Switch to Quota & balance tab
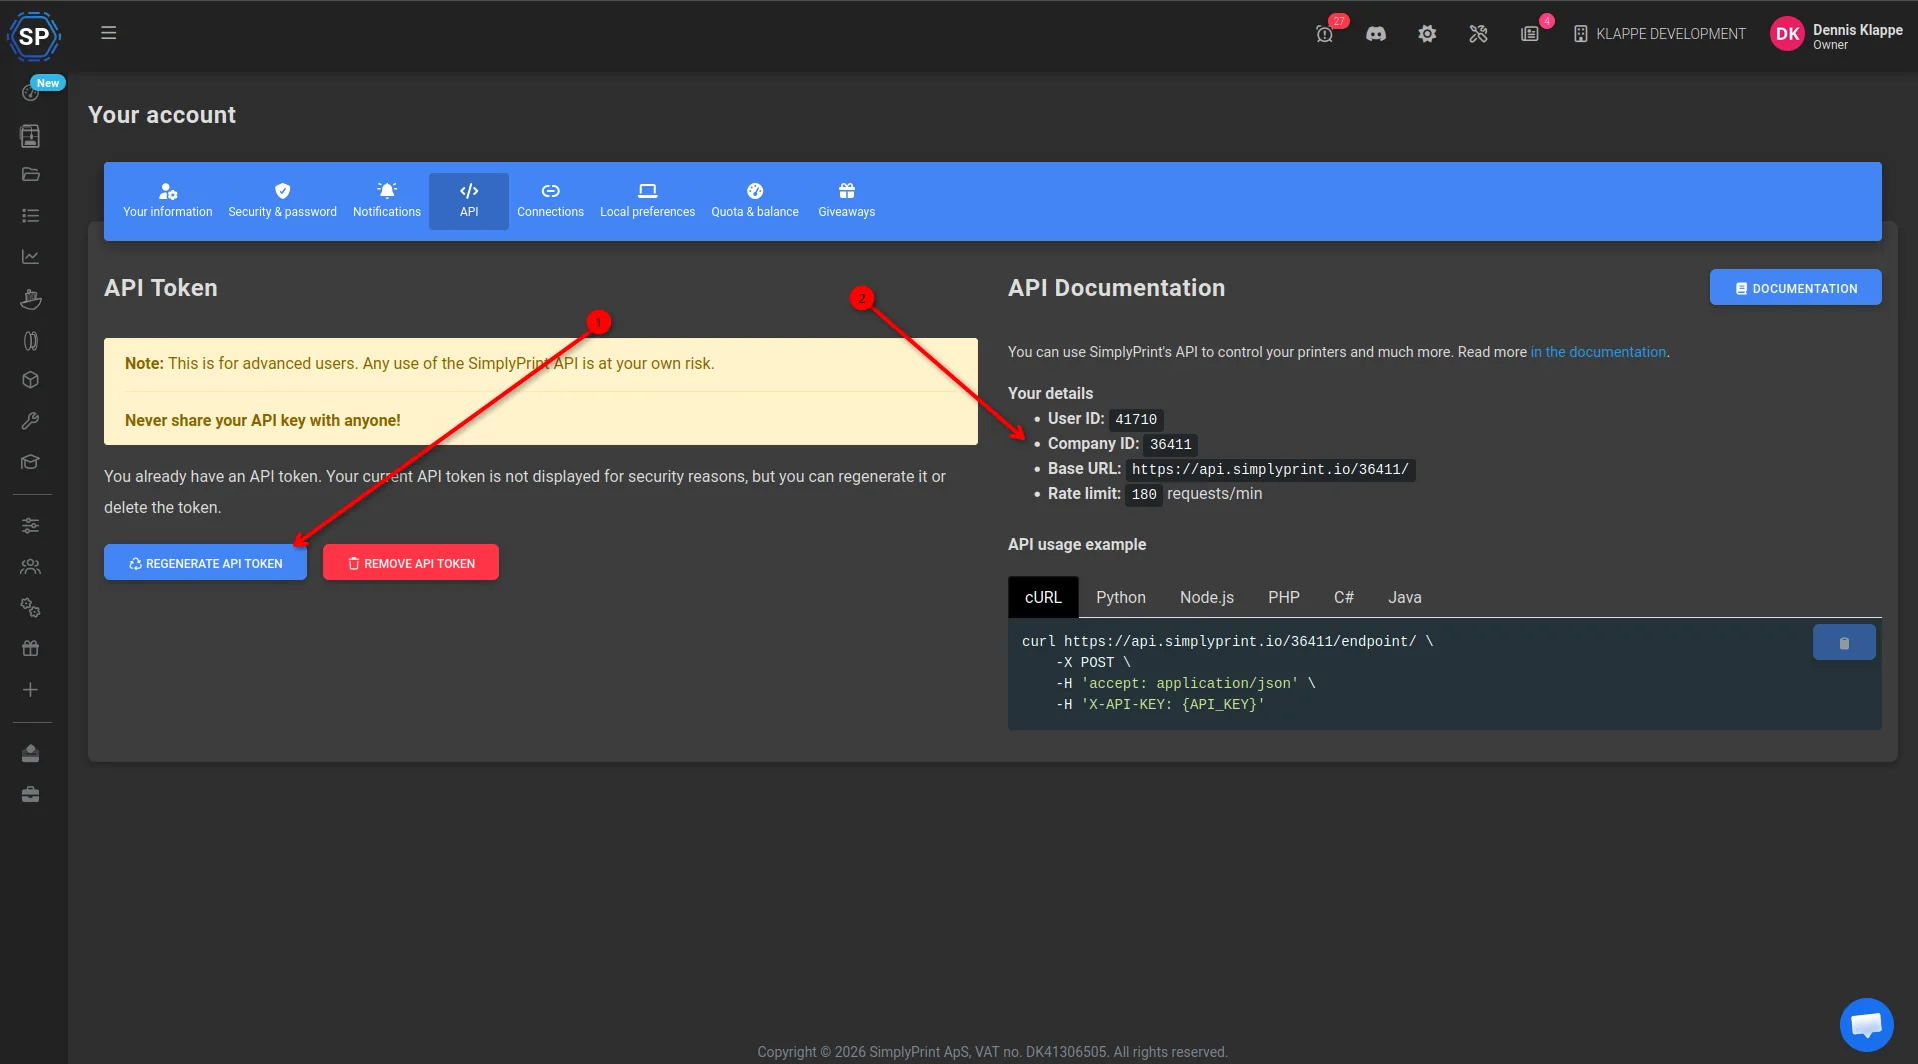The height and width of the screenshot is (1064, 1918). pos(755,201)
